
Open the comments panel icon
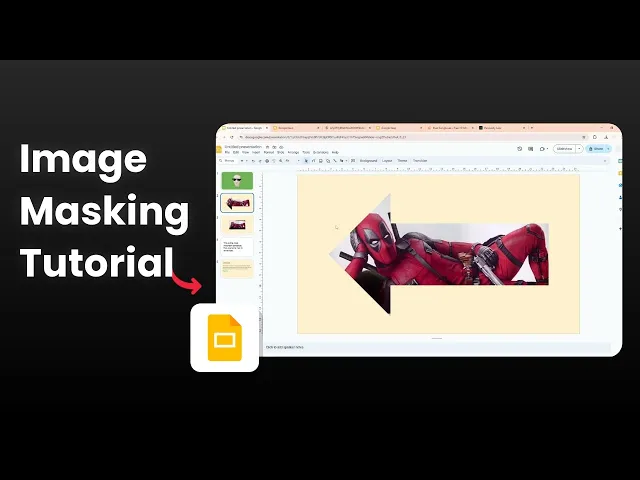coord(530,149)
